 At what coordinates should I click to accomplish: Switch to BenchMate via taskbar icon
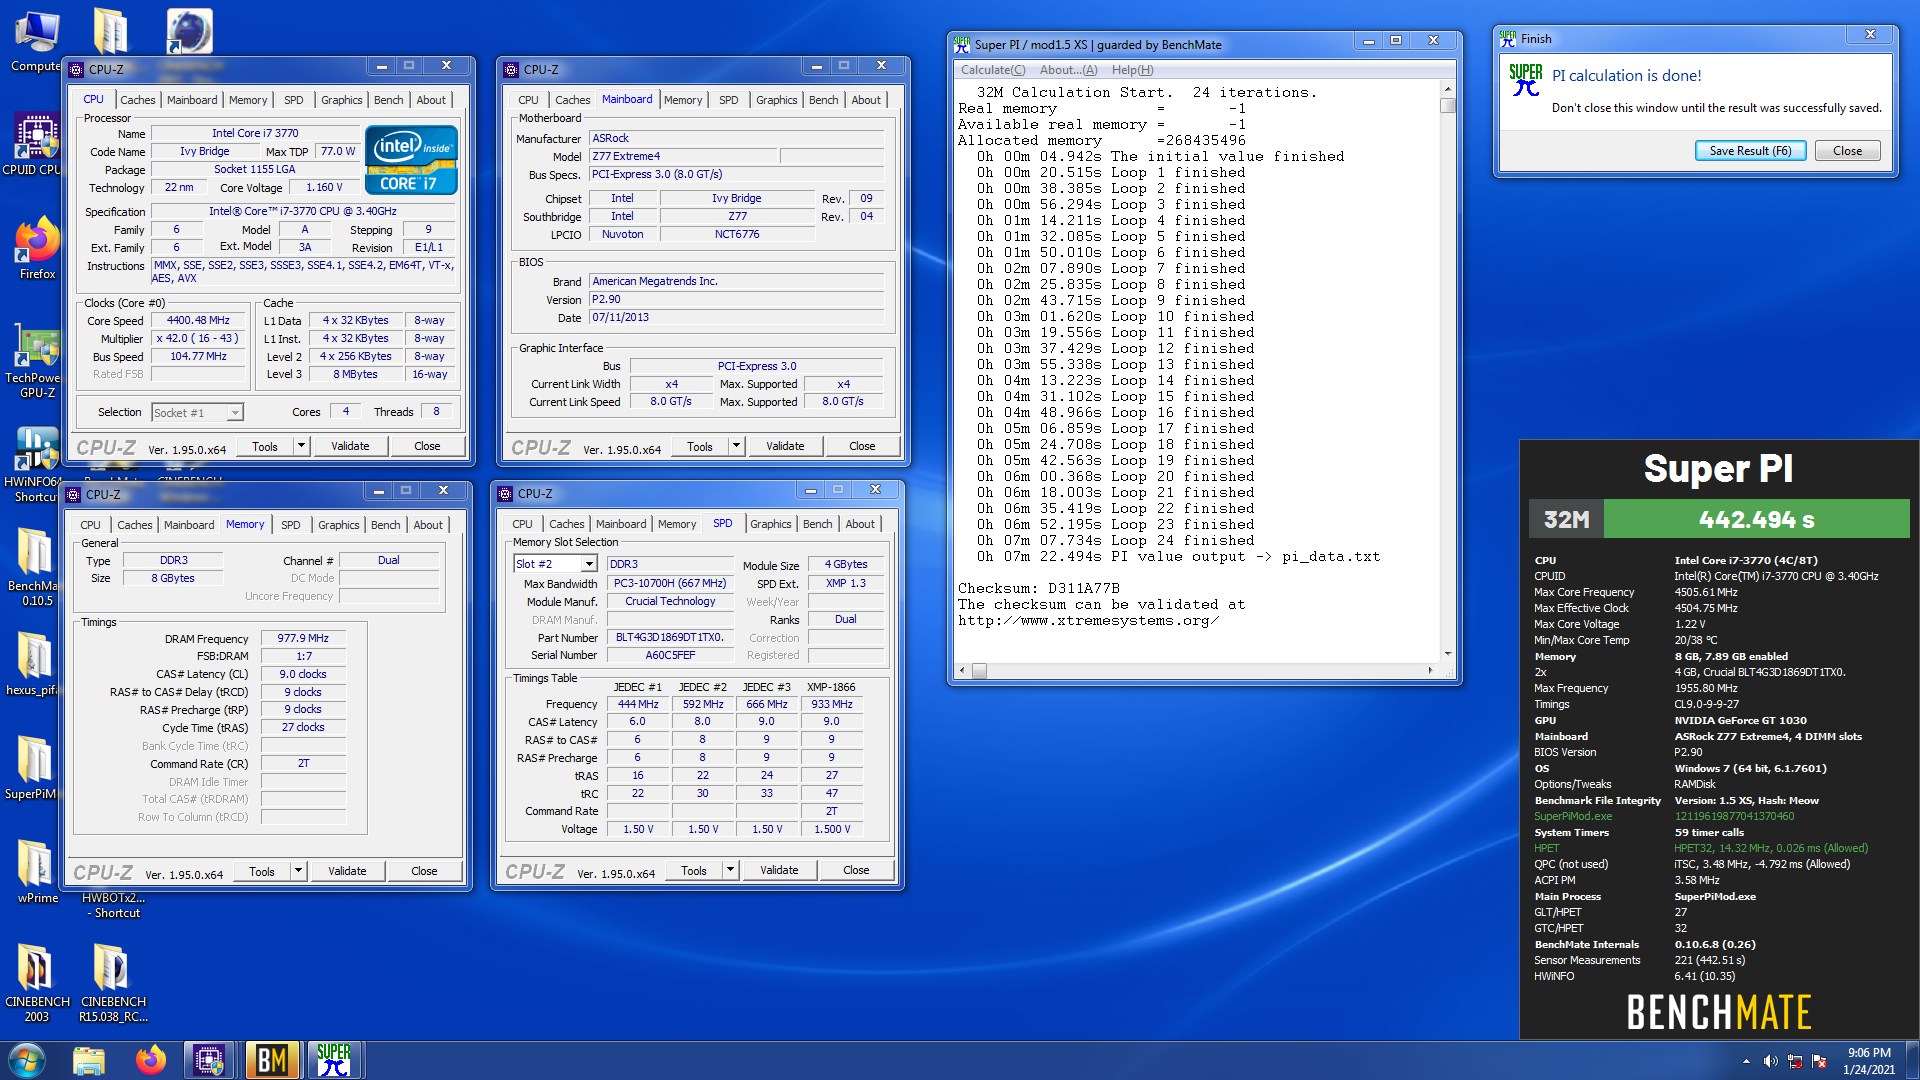[272, 1060]
